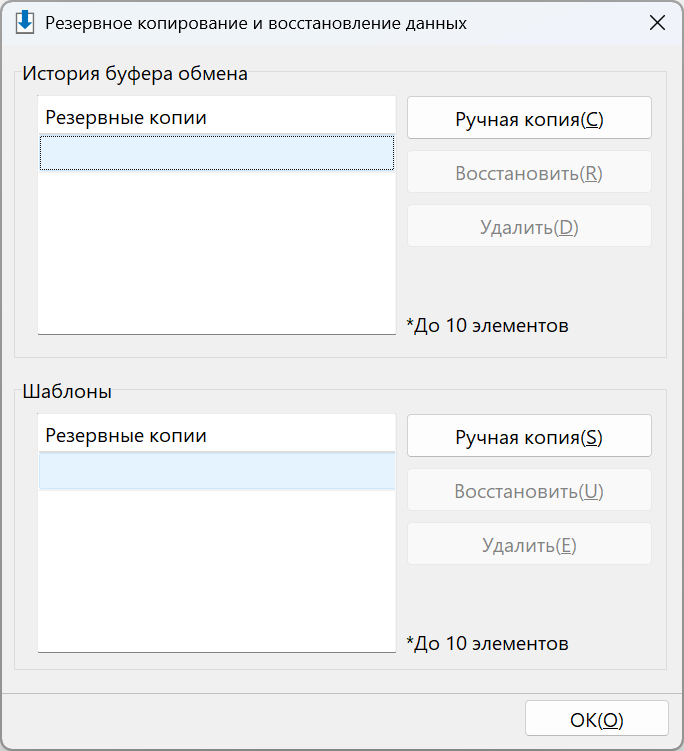Viewport: 684px width, 751px height.
Task: Click the blue download arrow app icon
Action: pyautogui.click(x=24, y=23)
